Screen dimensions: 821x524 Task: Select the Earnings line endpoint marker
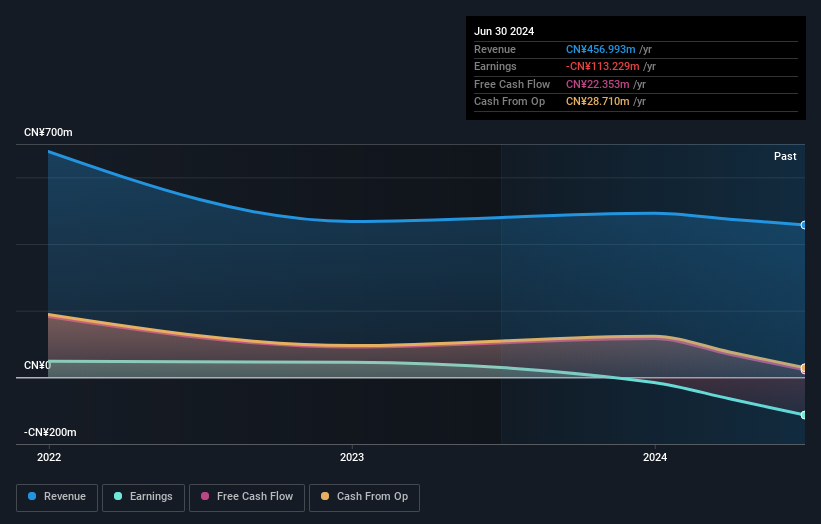(x=803, y=415)
